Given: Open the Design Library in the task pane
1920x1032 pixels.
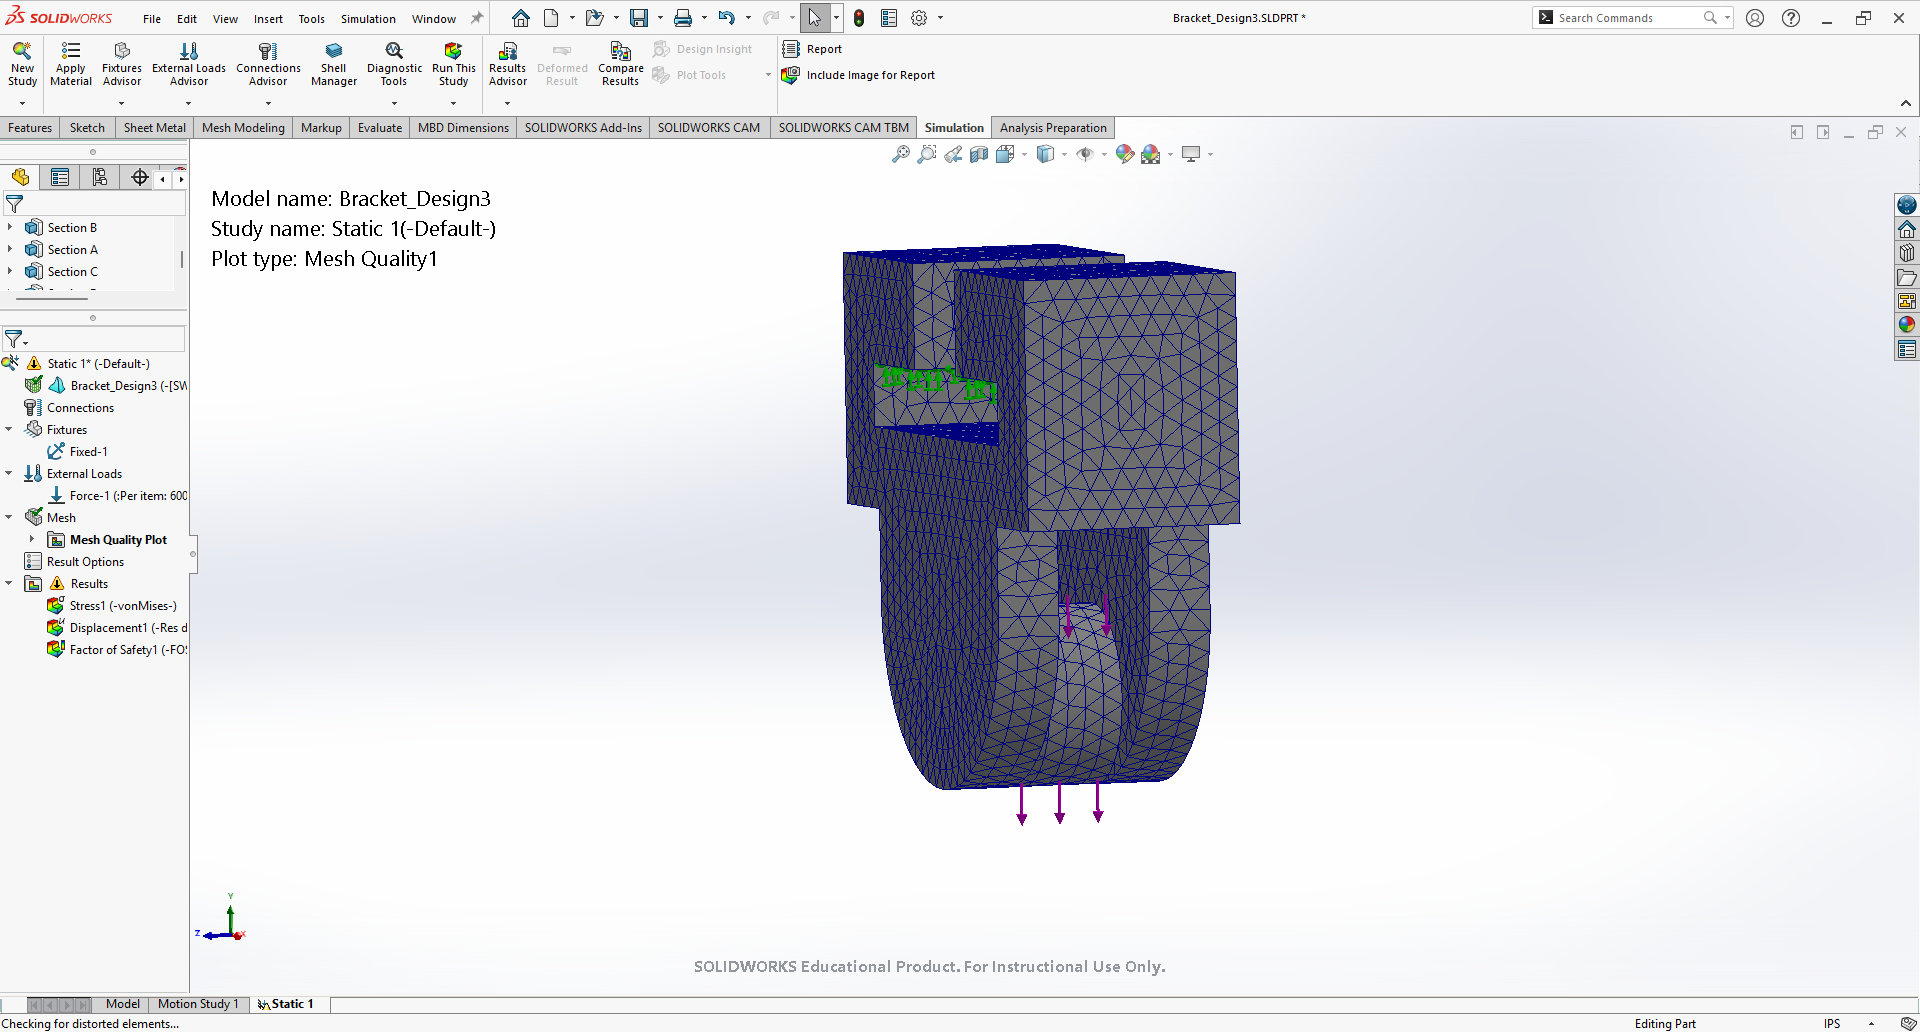Looking at the screenshot, I should pyautogui.click(x=1907, y=253).
